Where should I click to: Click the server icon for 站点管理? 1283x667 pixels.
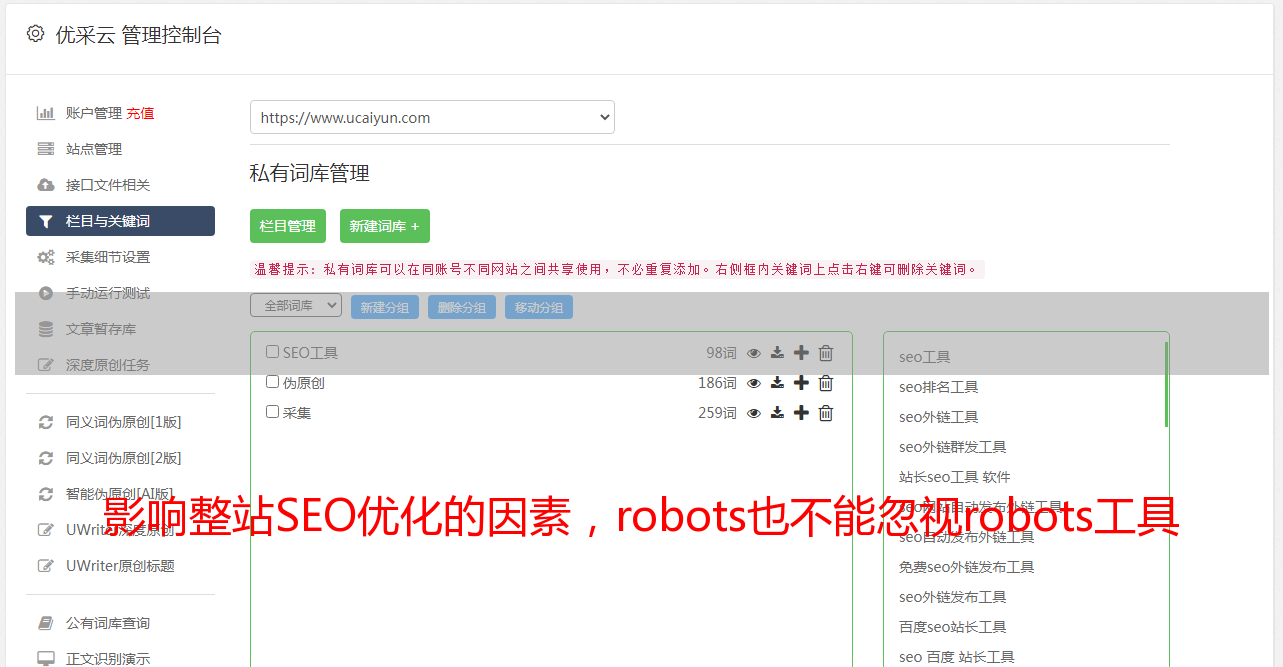[45, 149]
